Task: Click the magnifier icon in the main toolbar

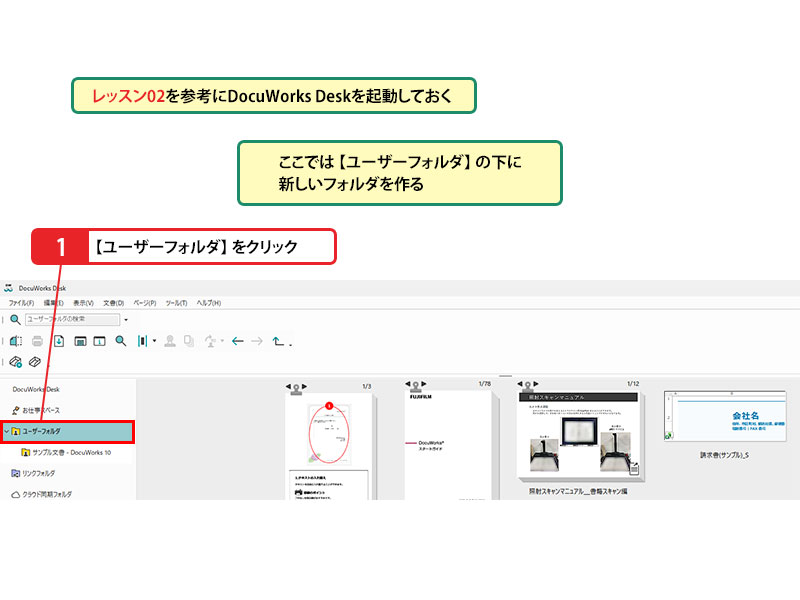Action: [120, 341]
